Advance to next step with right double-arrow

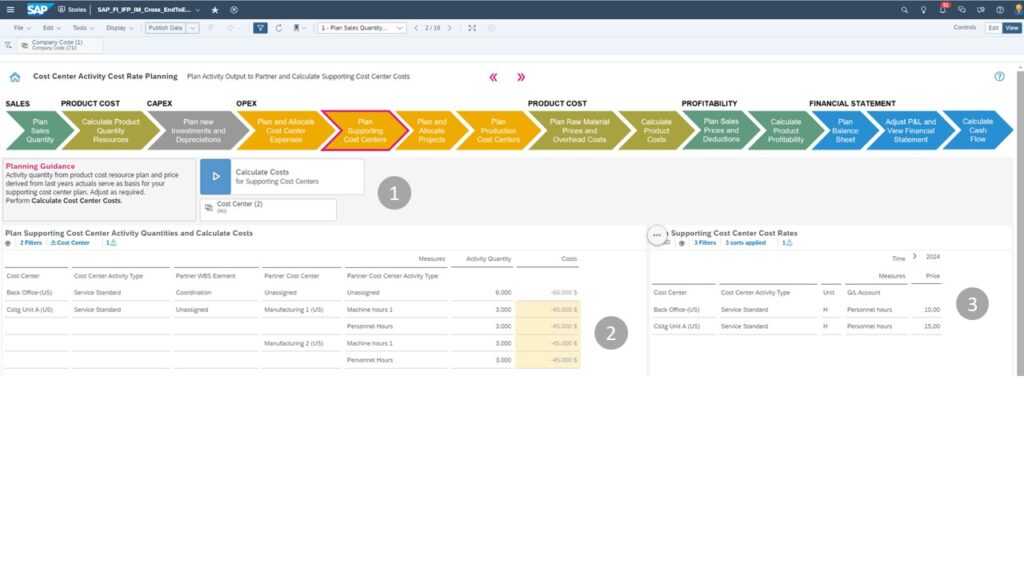[x=521, y=77]
